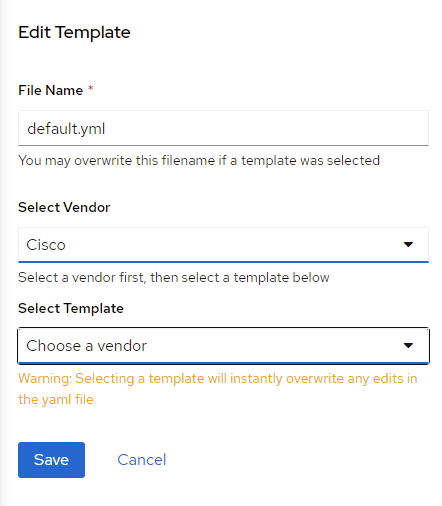Click the Choose a vendor placeholder text

click(x=87, y=346)
